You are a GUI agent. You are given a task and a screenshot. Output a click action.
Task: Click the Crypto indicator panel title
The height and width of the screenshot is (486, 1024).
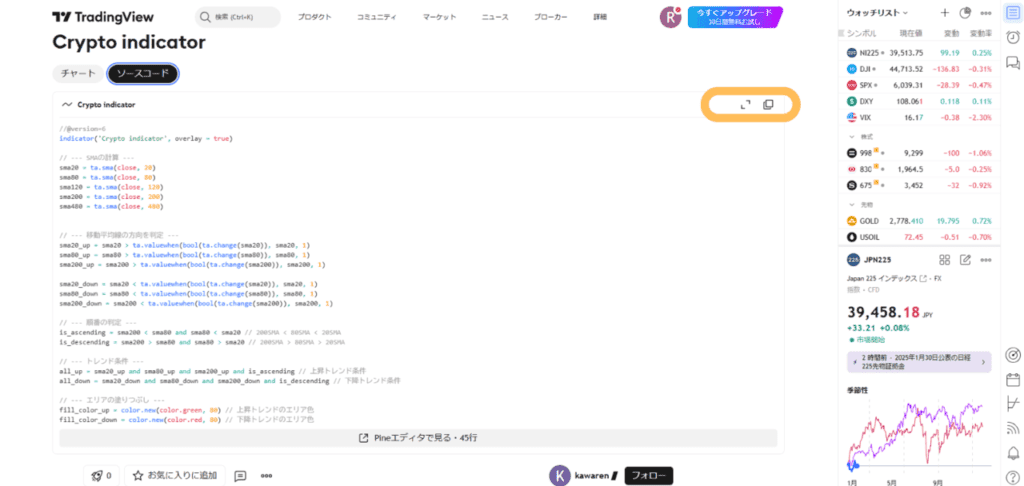coord(106,105)
